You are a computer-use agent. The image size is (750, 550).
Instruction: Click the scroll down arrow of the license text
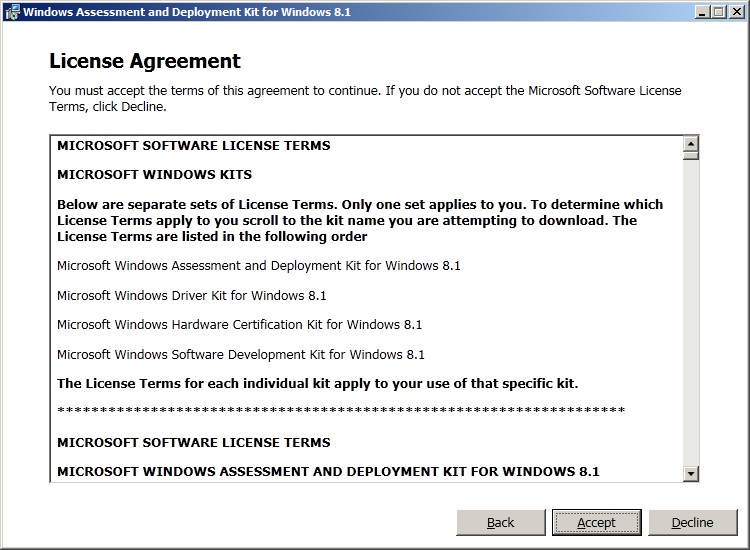690,473
